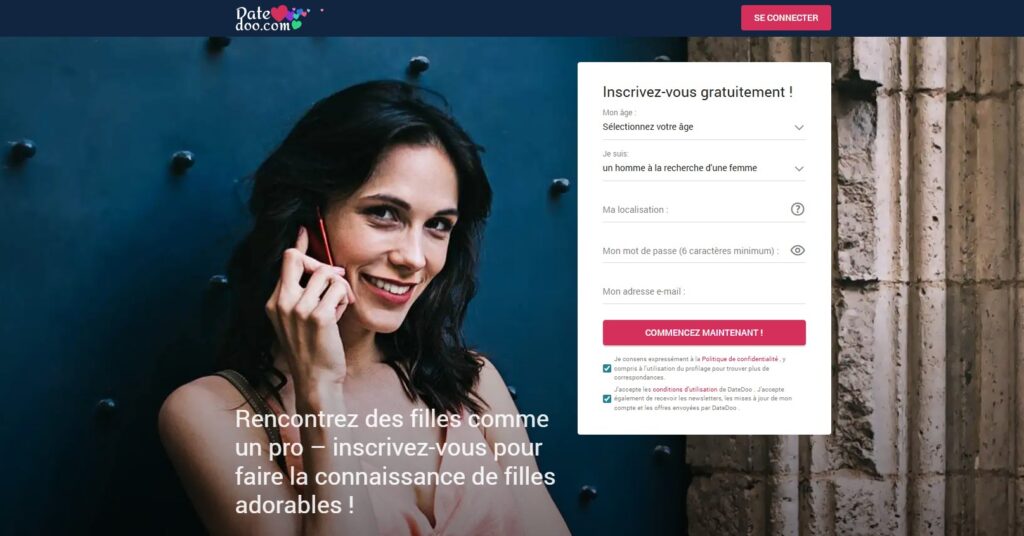Click COMMENCEZ MAINTENANT button

704,332
